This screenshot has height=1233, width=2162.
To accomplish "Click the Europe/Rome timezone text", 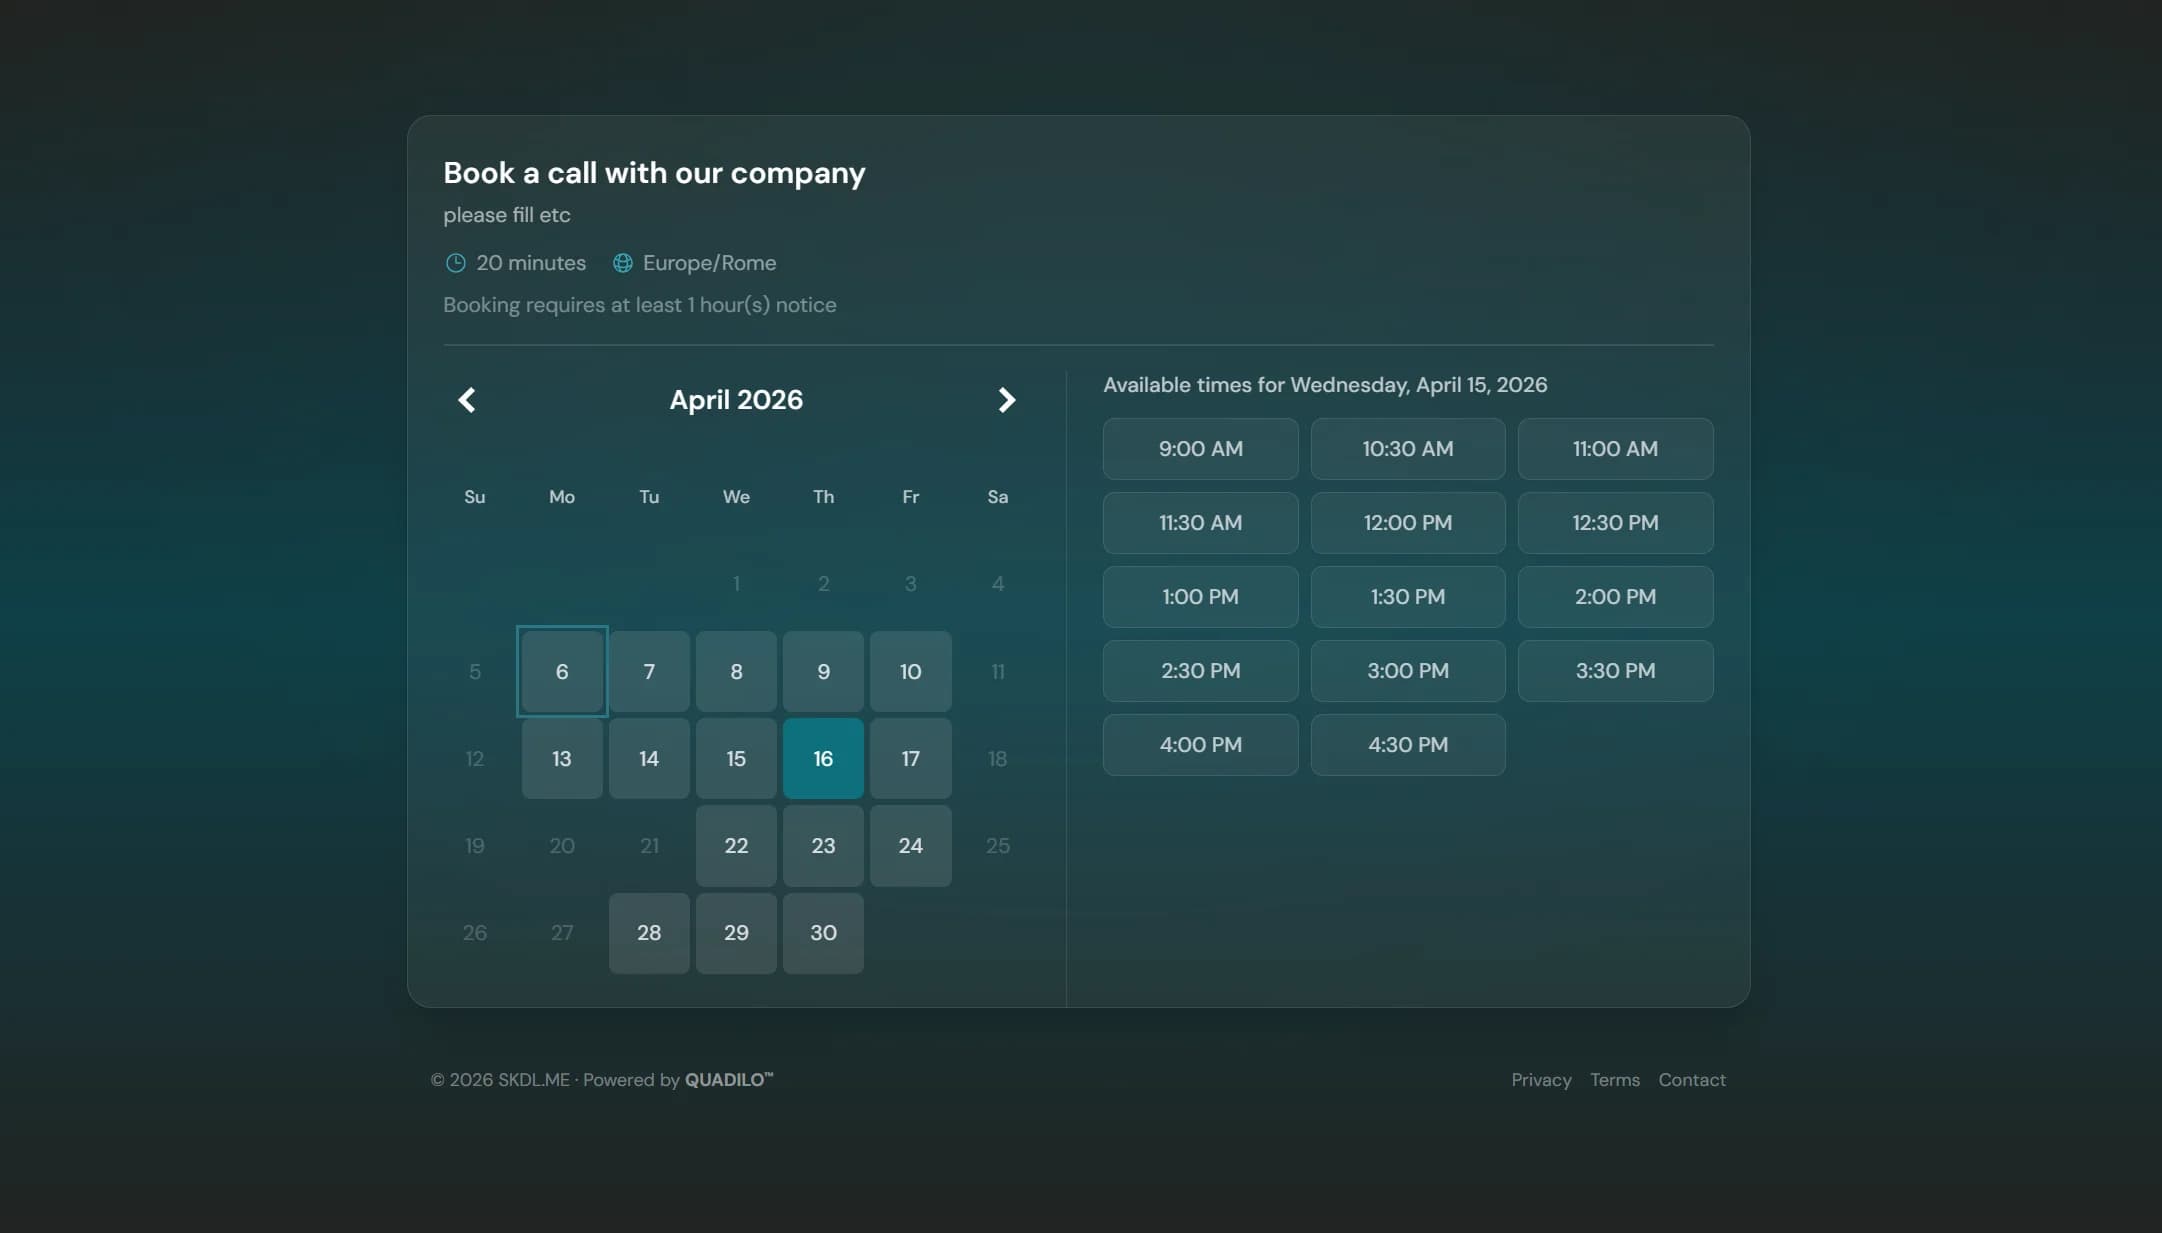I will click(709, 263).
